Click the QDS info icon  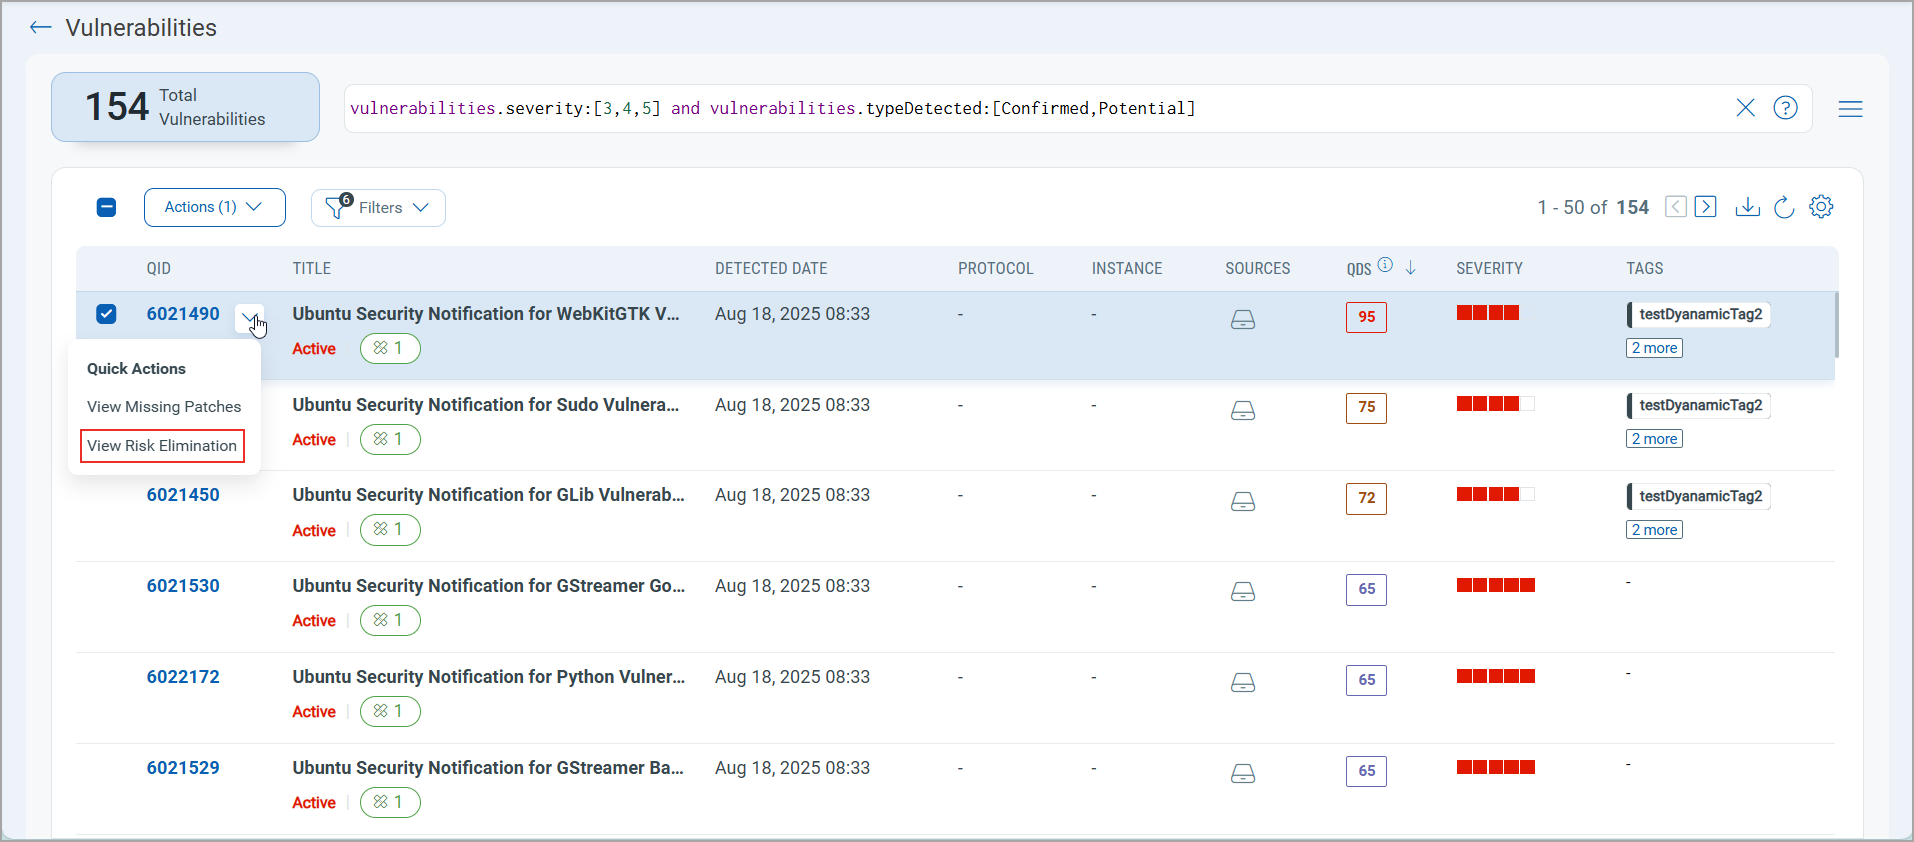point(1385,265)
